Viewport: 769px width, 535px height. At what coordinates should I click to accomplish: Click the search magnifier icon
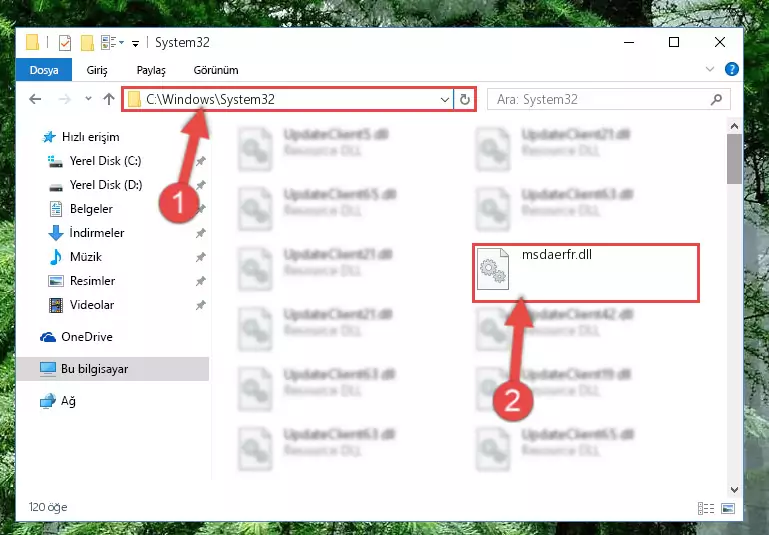716,100
